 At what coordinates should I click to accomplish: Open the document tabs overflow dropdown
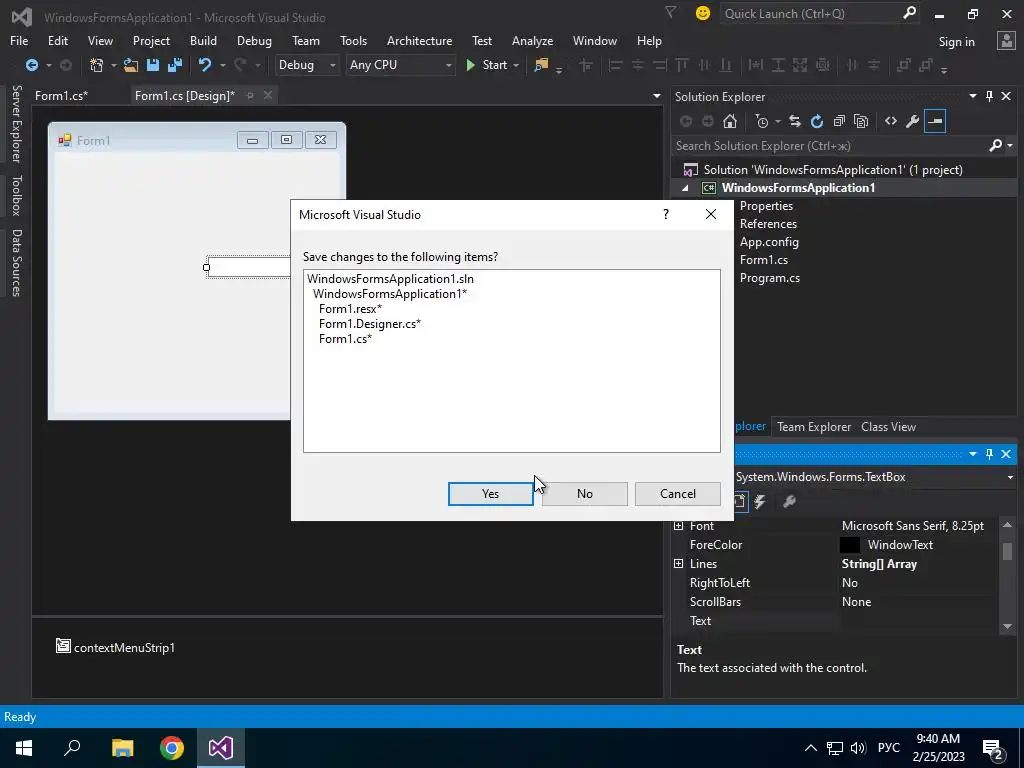[x=656, y=96]
